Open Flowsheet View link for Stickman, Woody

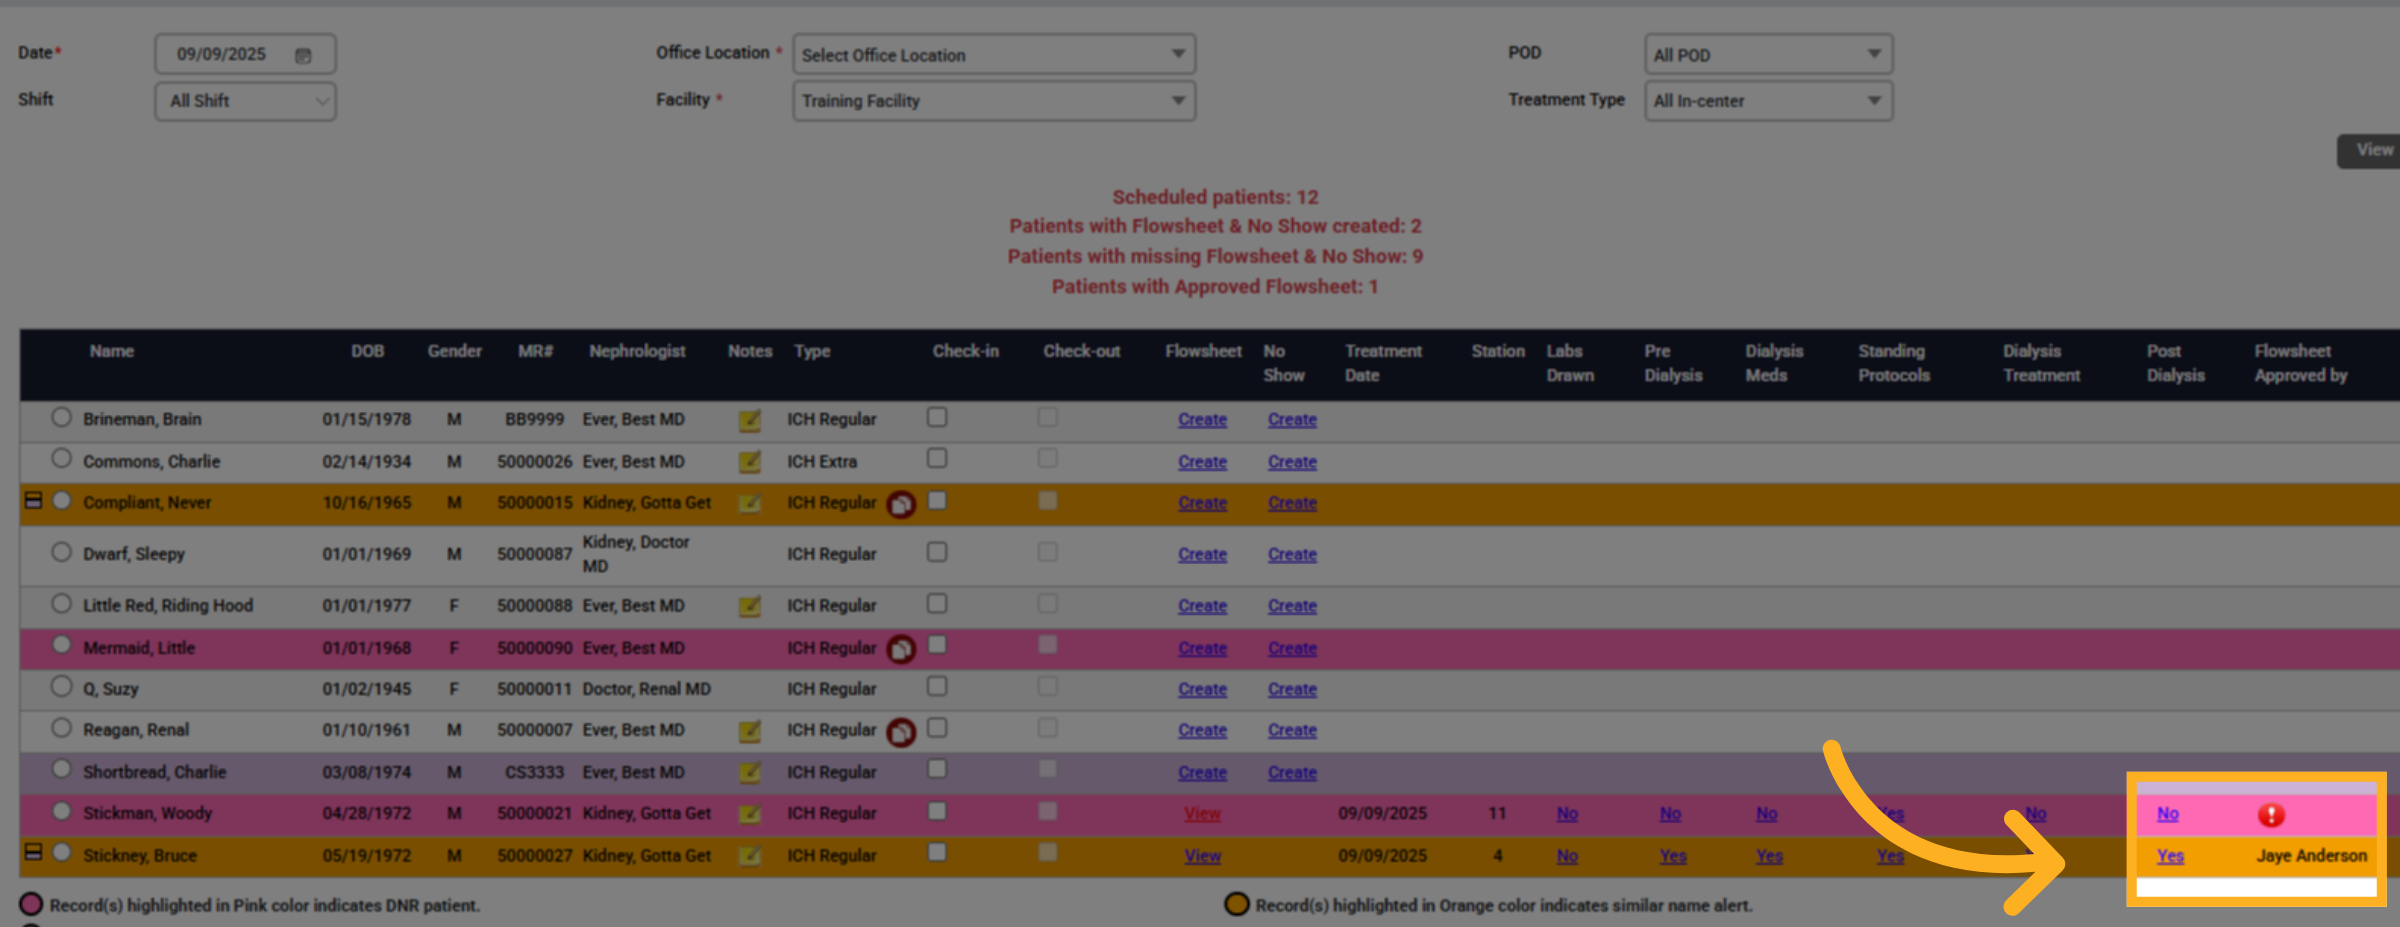click(1202, 814)
